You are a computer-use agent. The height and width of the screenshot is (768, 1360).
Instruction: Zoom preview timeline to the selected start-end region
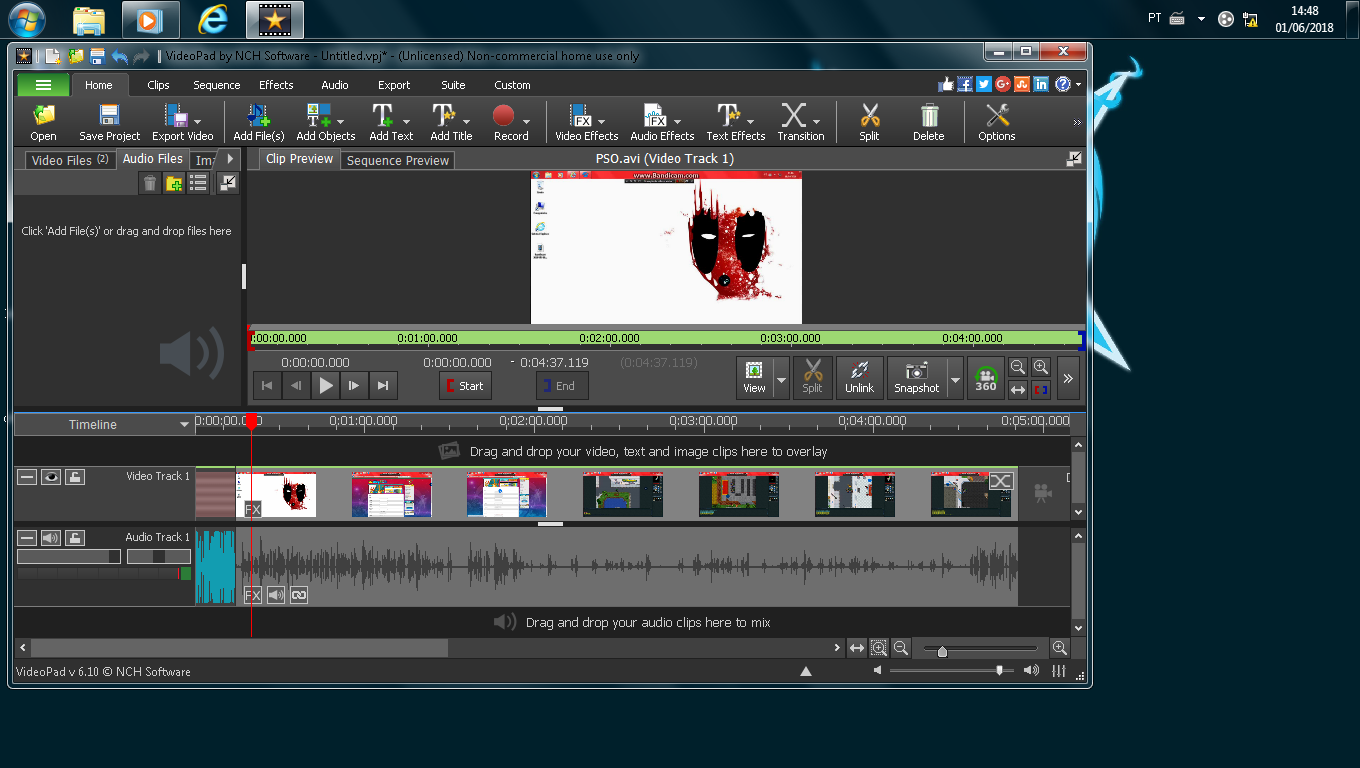(x=1041, y=389)
